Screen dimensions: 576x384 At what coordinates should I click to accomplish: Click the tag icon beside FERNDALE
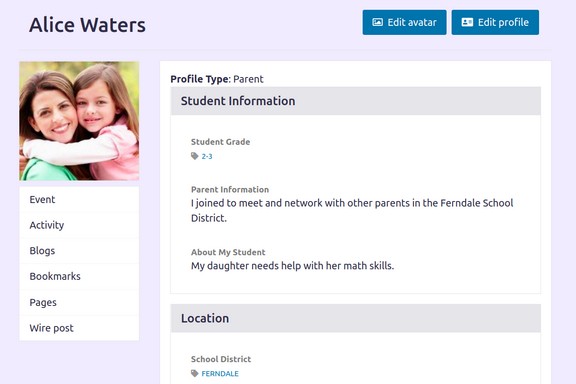tap(195, 374)
